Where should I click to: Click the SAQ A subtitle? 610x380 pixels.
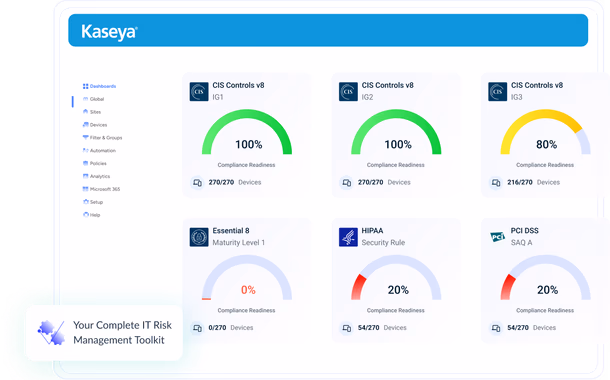[521, 243]
